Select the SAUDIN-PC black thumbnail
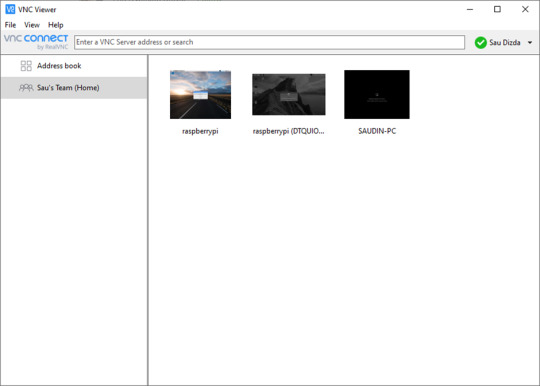 click(x=377, y=95)
